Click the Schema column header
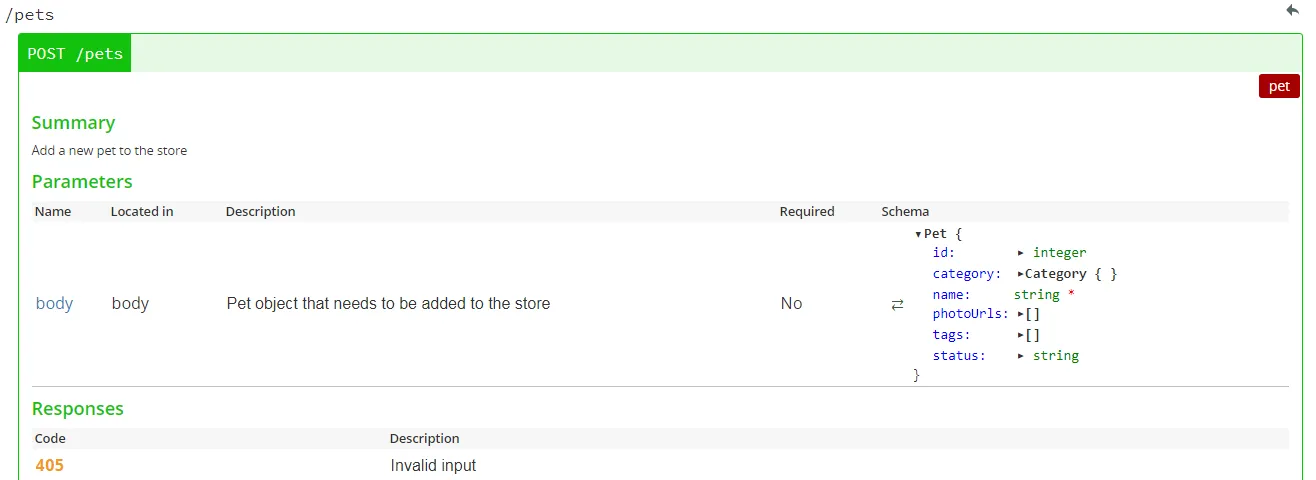The image size is (1316, 480). [x=905, y=211]
